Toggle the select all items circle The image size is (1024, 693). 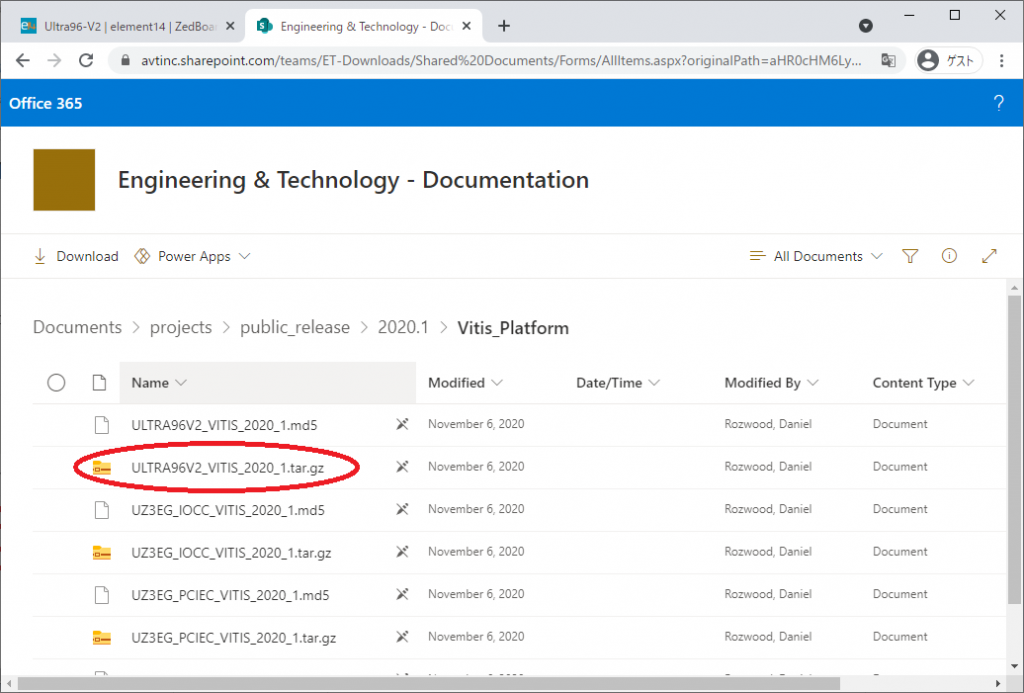pos(56,383)
